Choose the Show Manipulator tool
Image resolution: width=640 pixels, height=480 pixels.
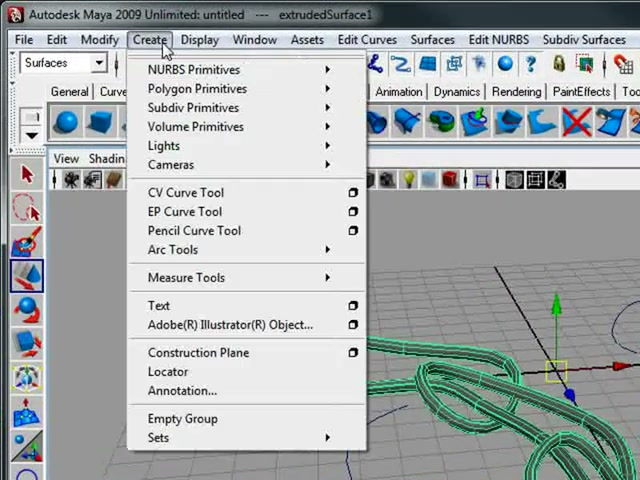point(27,447)
